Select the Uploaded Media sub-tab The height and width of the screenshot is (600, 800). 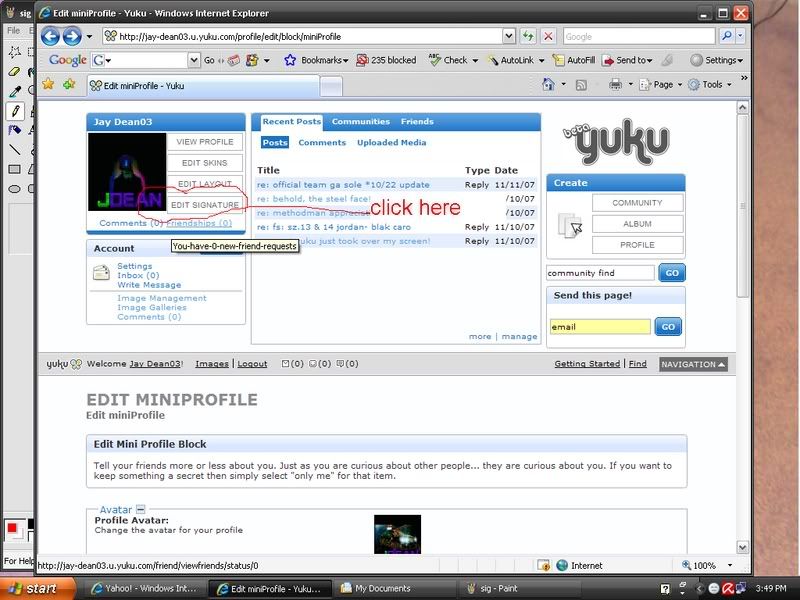pyautogui.click(x=391, y=143)
